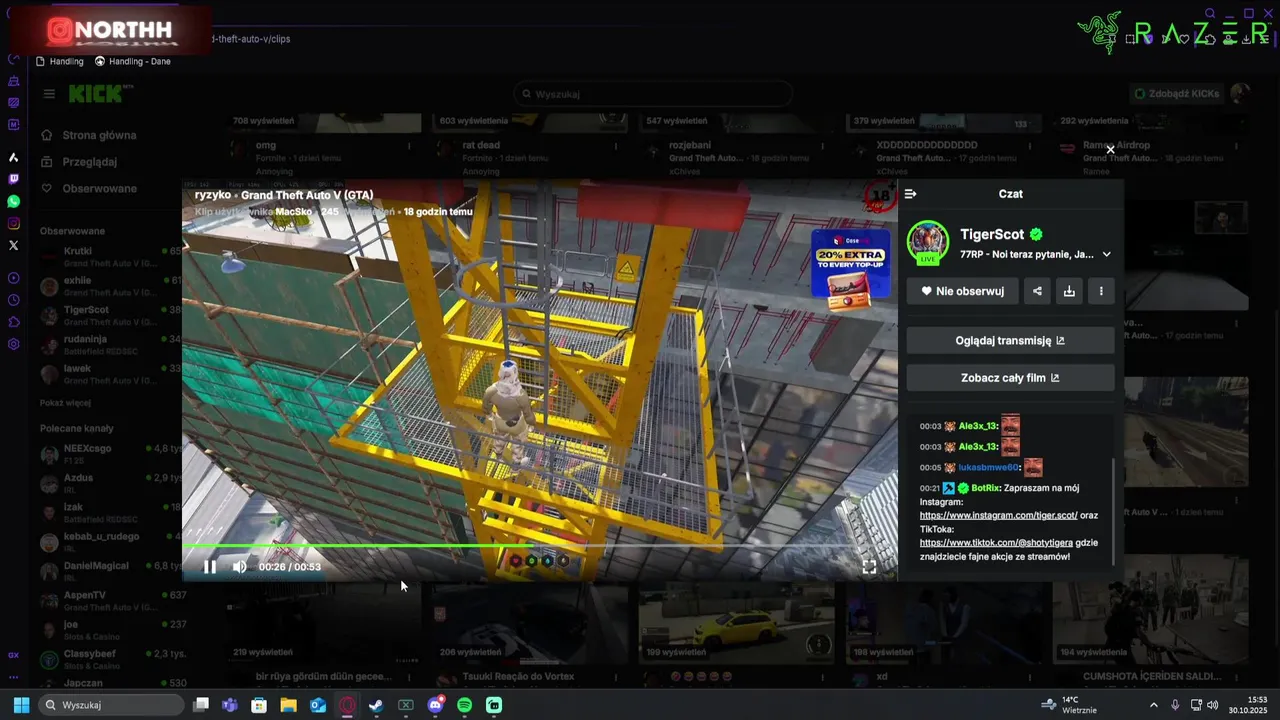1280x720 pixels.
Task: Open Task View on the taskbar
Action: coord(201,705)
